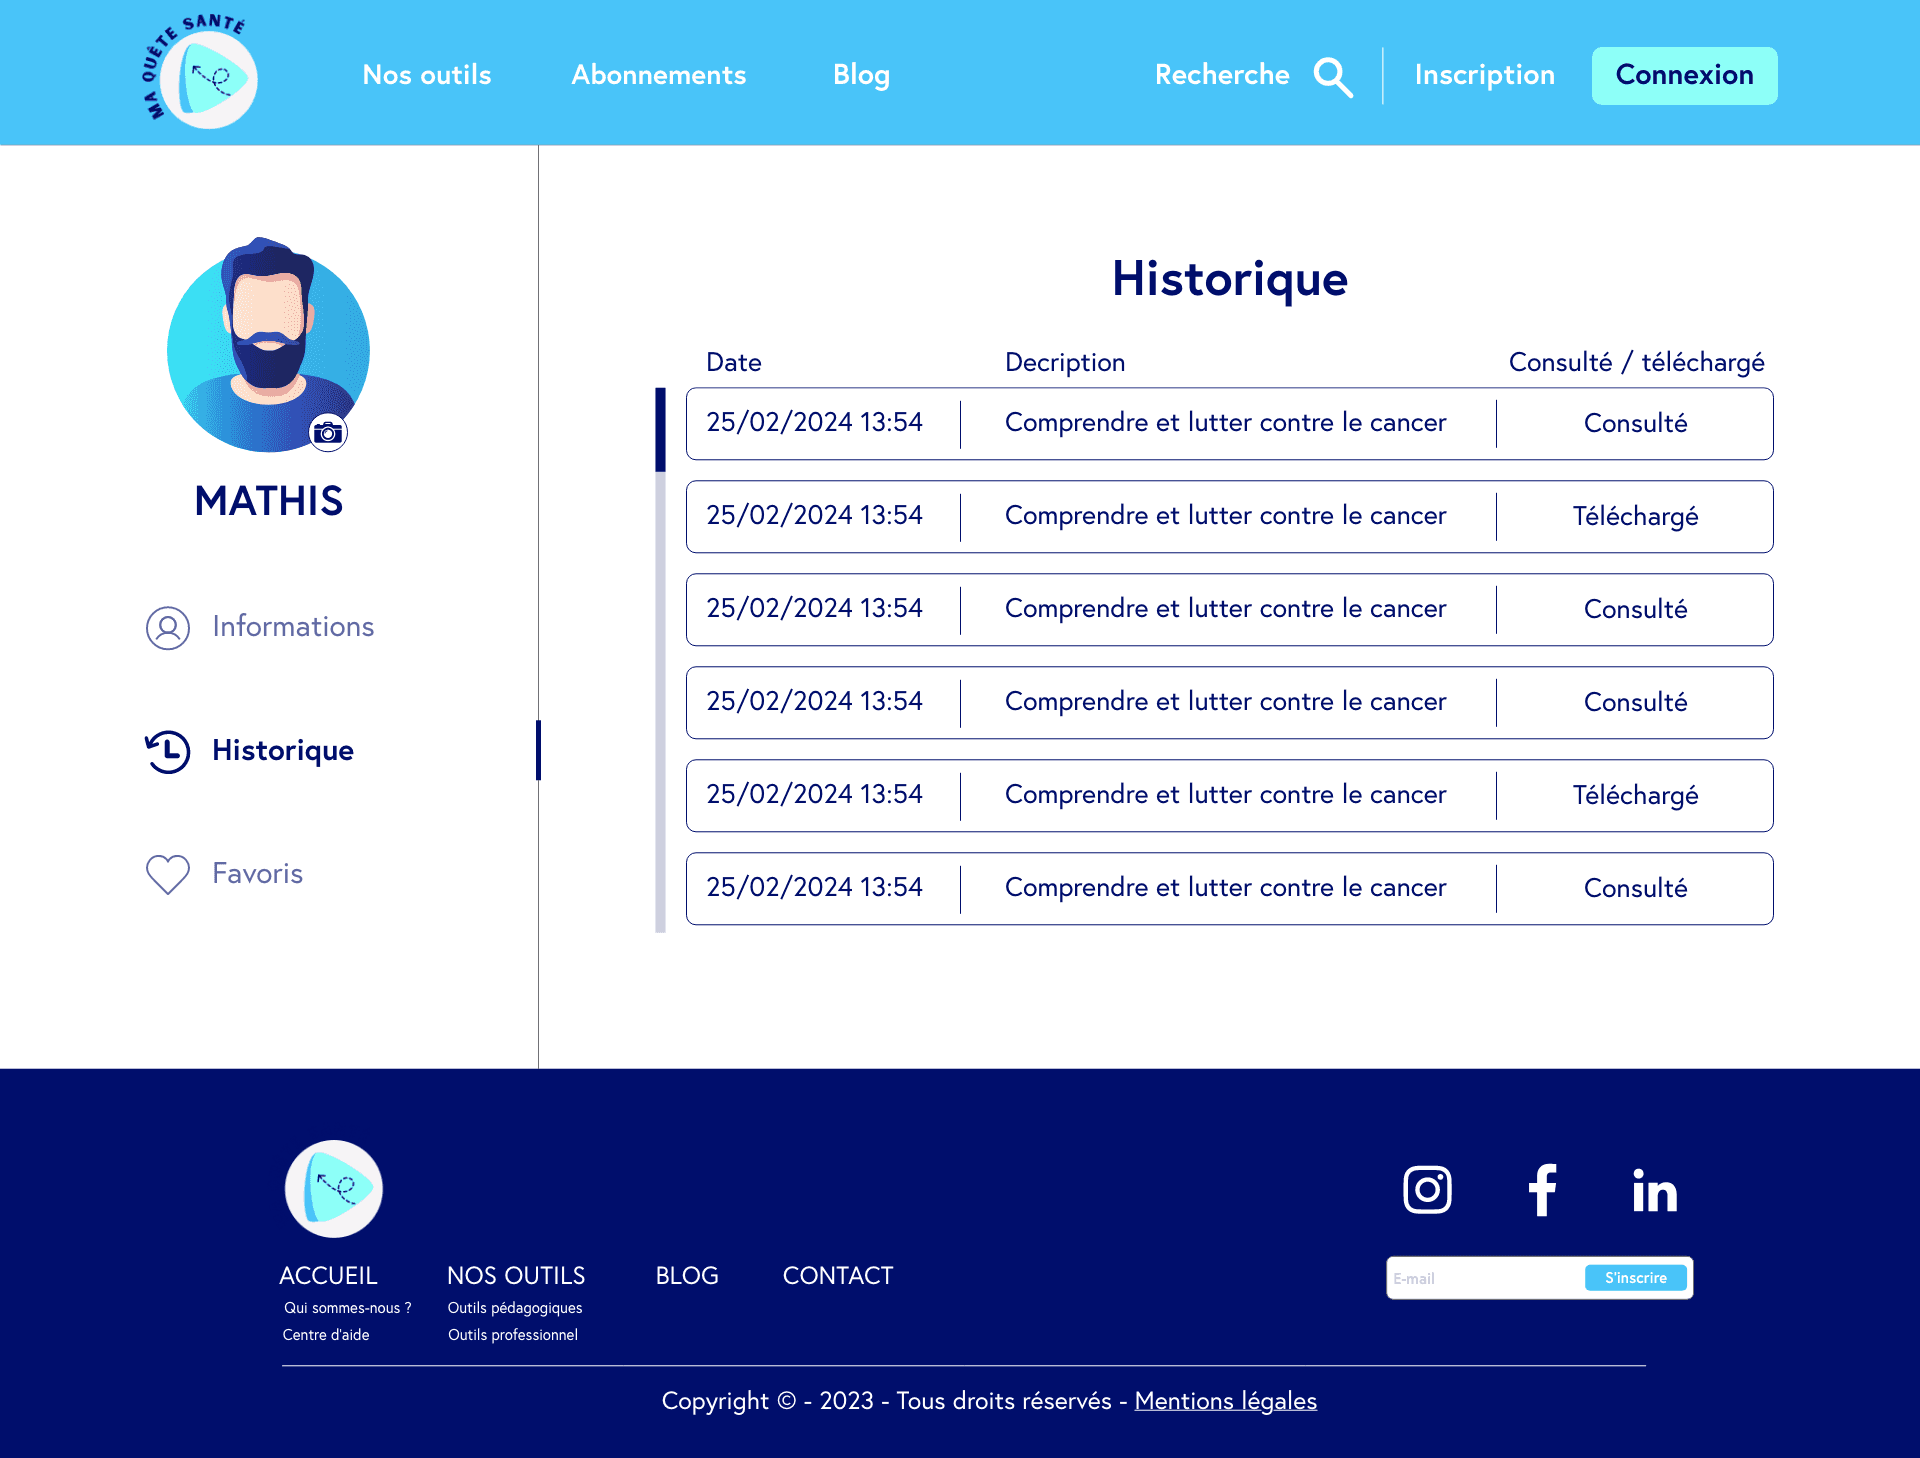Open Blog in the top navigation
Screen dimensions: 1920x1458
click(861, 75)
